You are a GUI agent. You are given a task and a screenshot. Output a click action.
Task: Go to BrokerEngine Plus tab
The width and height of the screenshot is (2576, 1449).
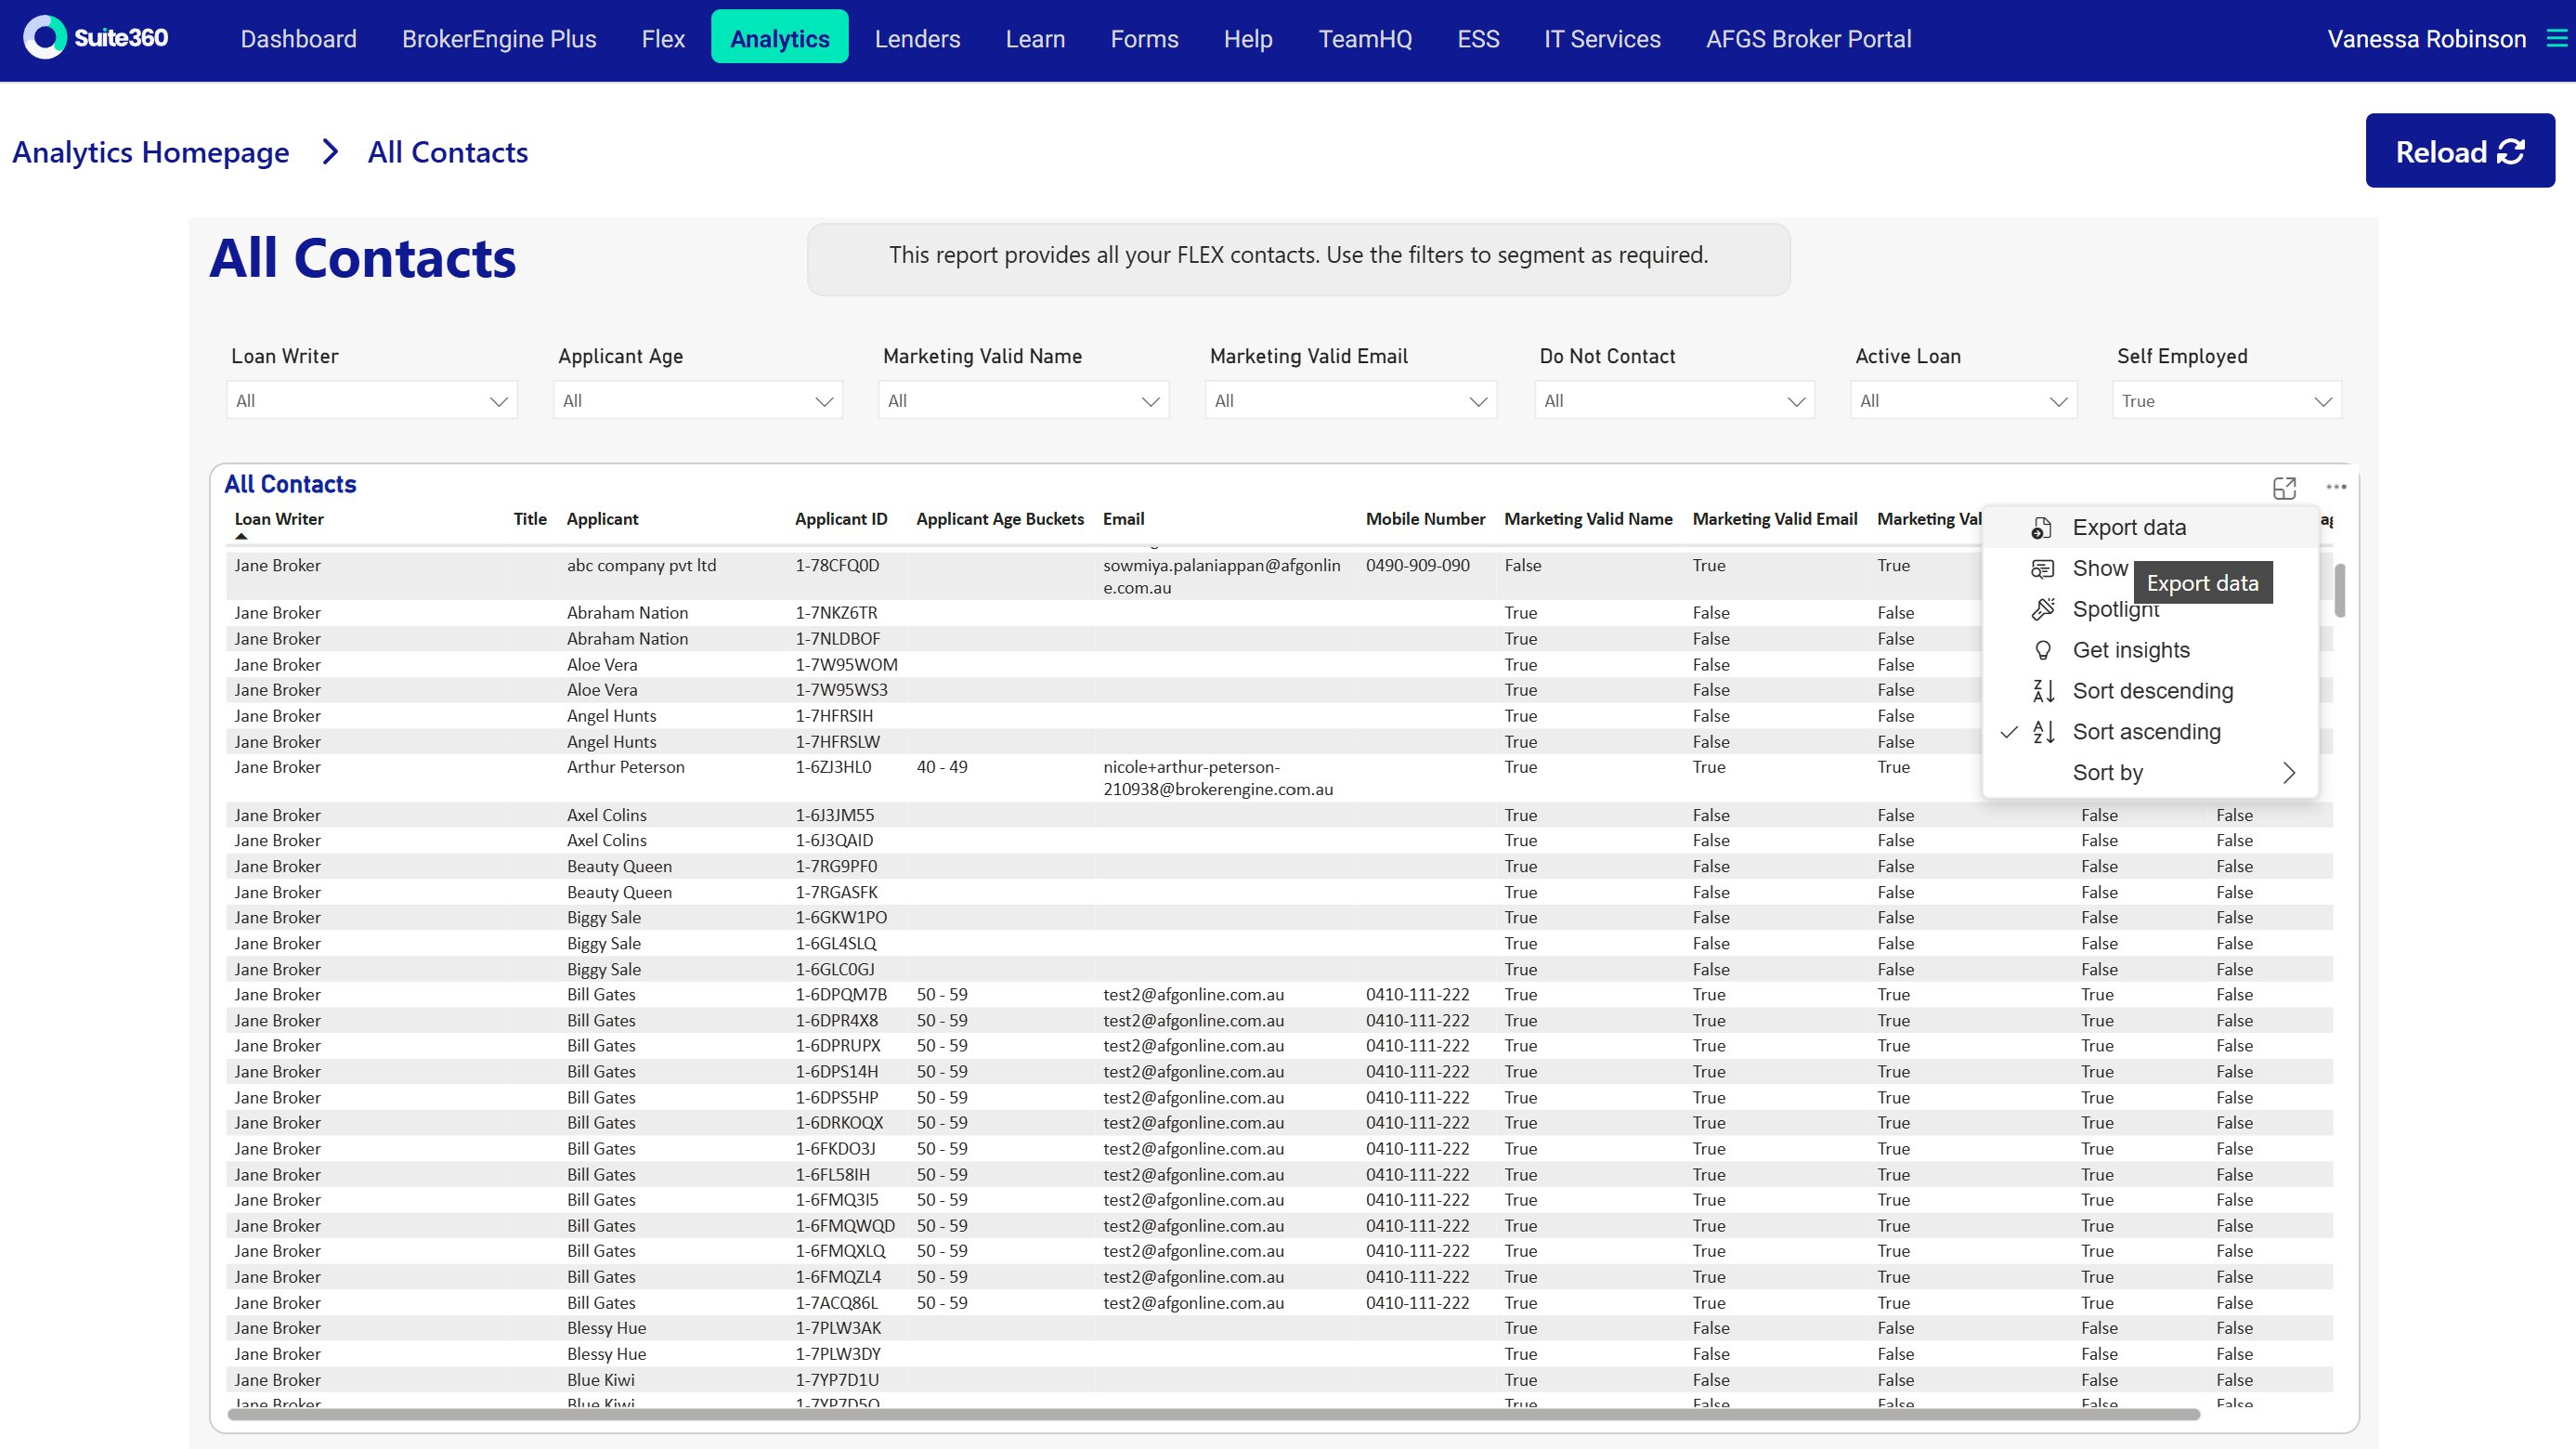(x=498, y=39)
